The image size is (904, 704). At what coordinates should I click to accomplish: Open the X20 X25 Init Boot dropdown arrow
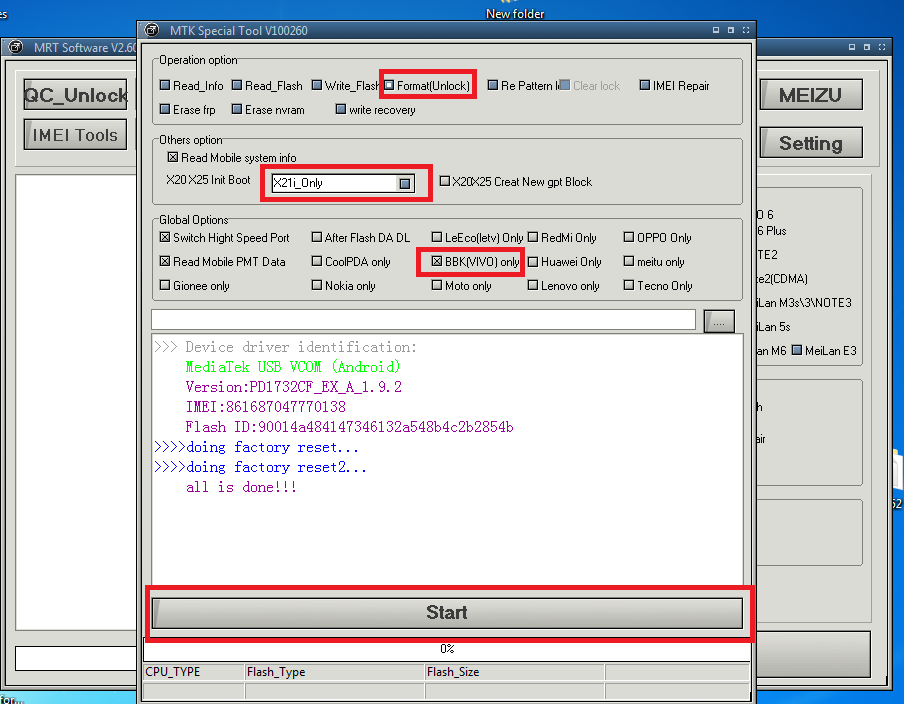tap(405, 183)
